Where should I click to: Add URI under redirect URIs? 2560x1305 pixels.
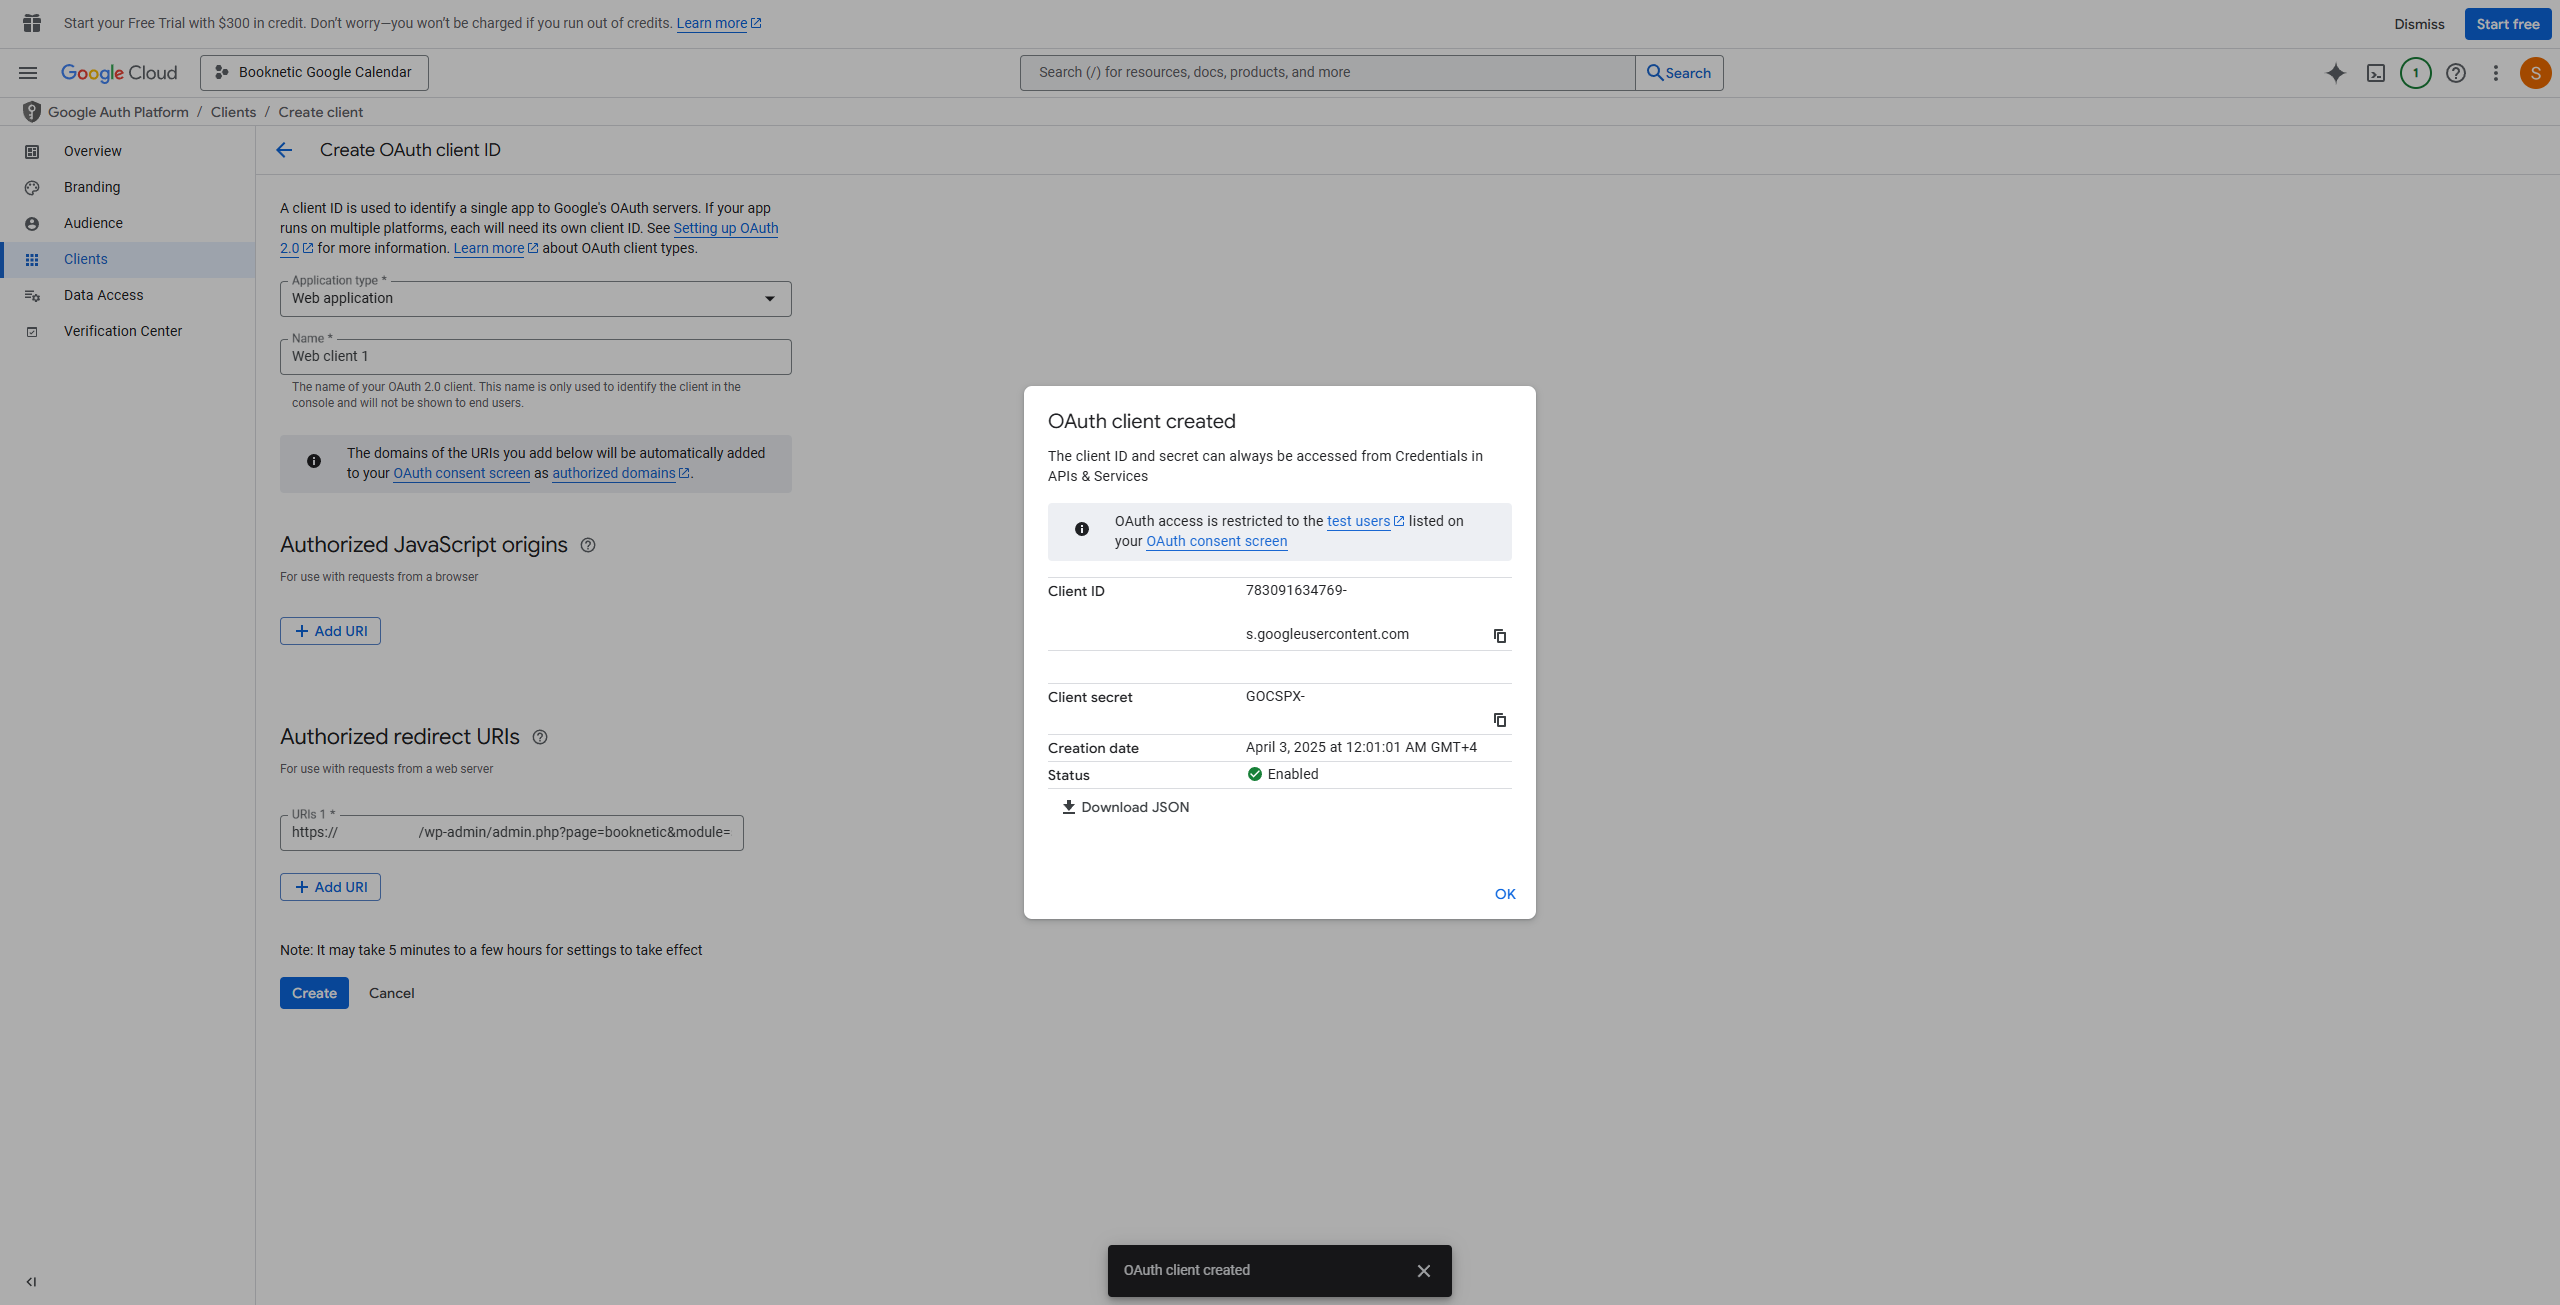point(330,887)
